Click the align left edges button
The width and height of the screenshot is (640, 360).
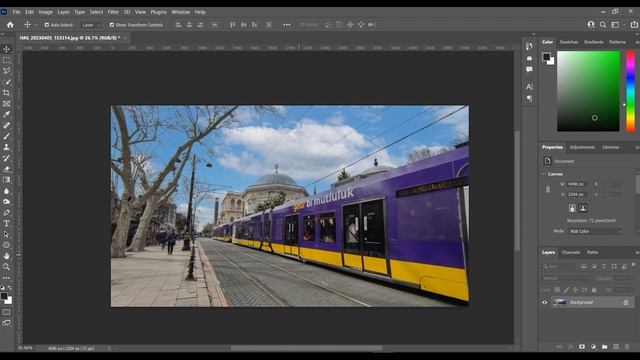pos(178,25)
